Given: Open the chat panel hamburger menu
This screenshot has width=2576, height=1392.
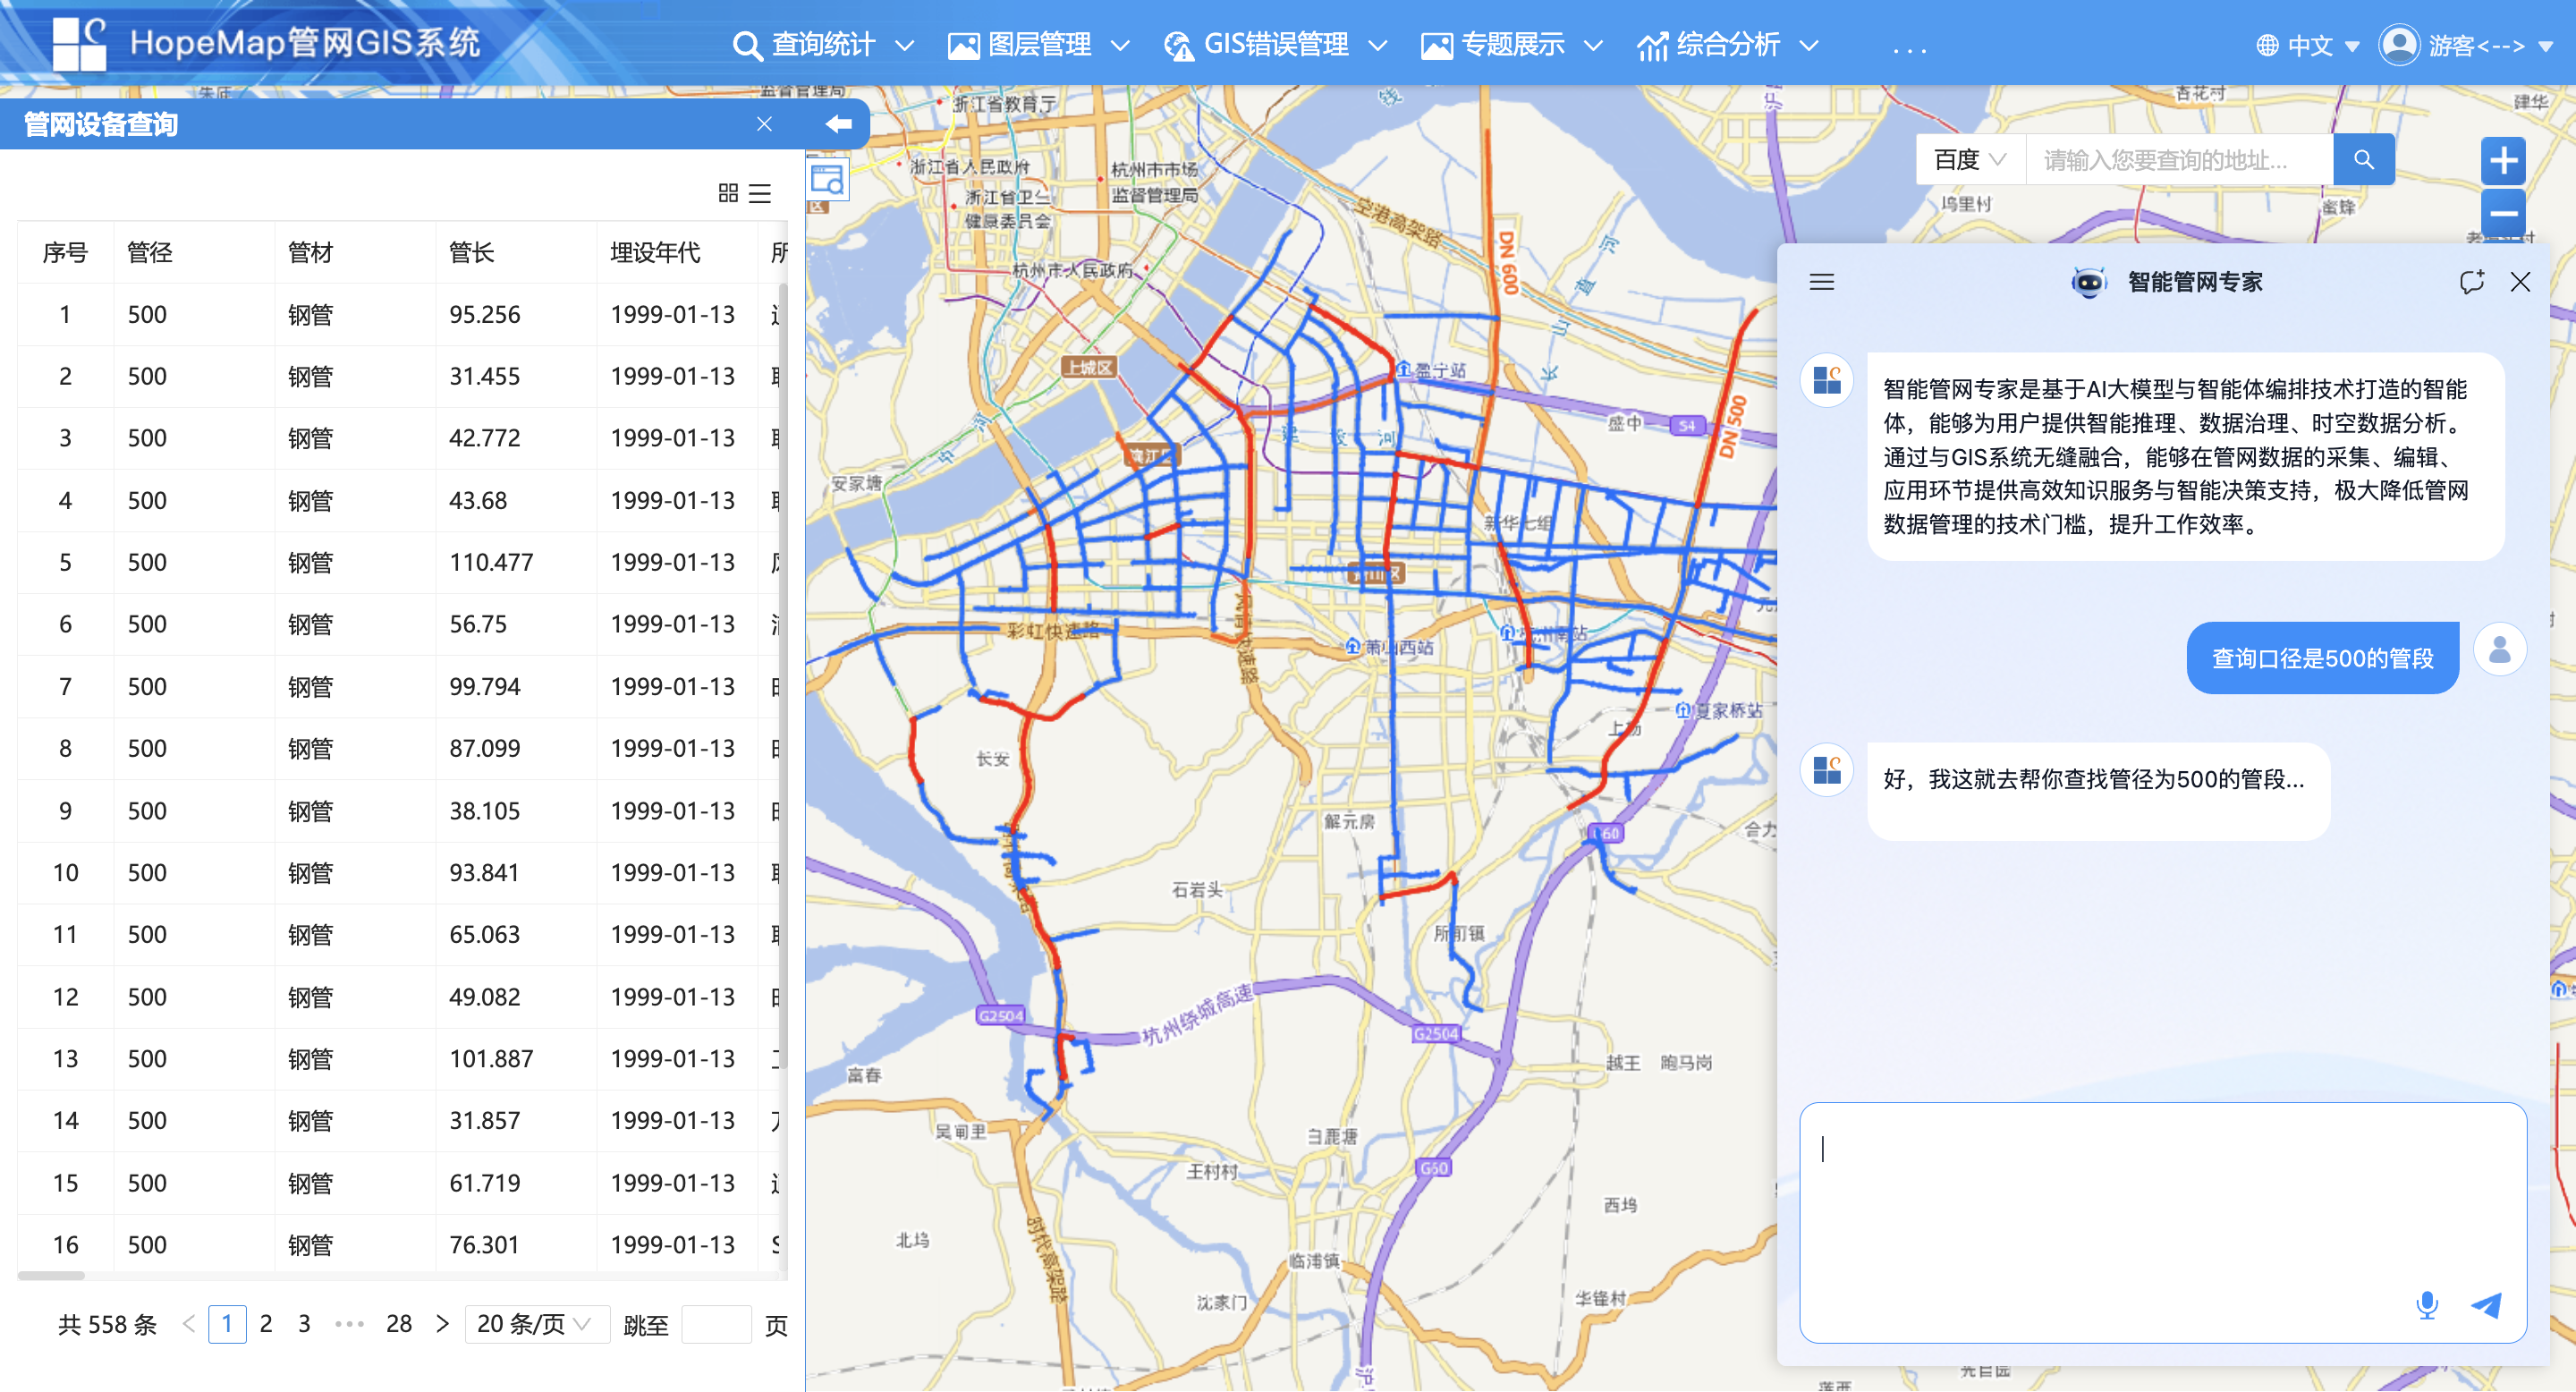Looking at the screenshot, I should [1821, 282].
